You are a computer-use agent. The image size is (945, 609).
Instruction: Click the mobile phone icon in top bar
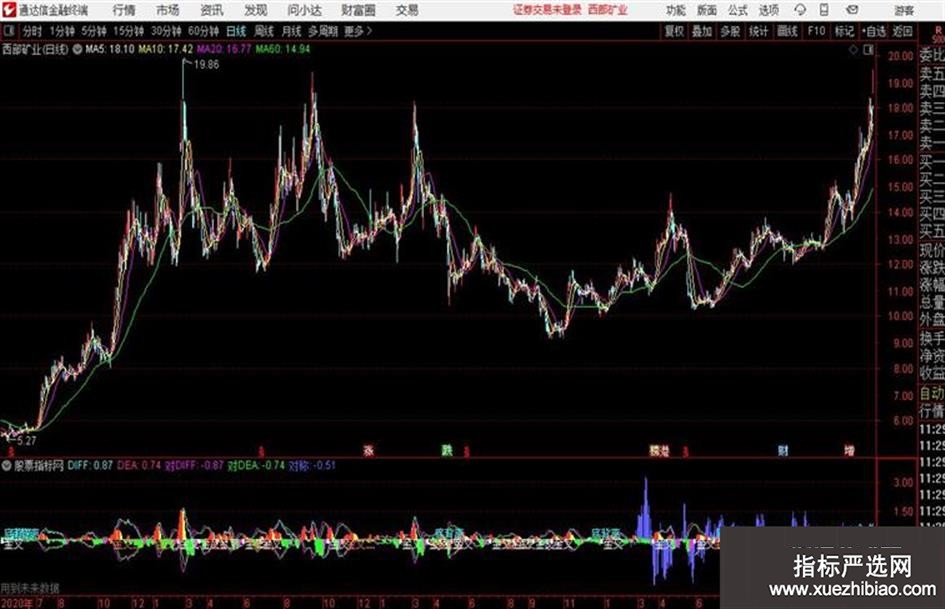coord(824,10)
